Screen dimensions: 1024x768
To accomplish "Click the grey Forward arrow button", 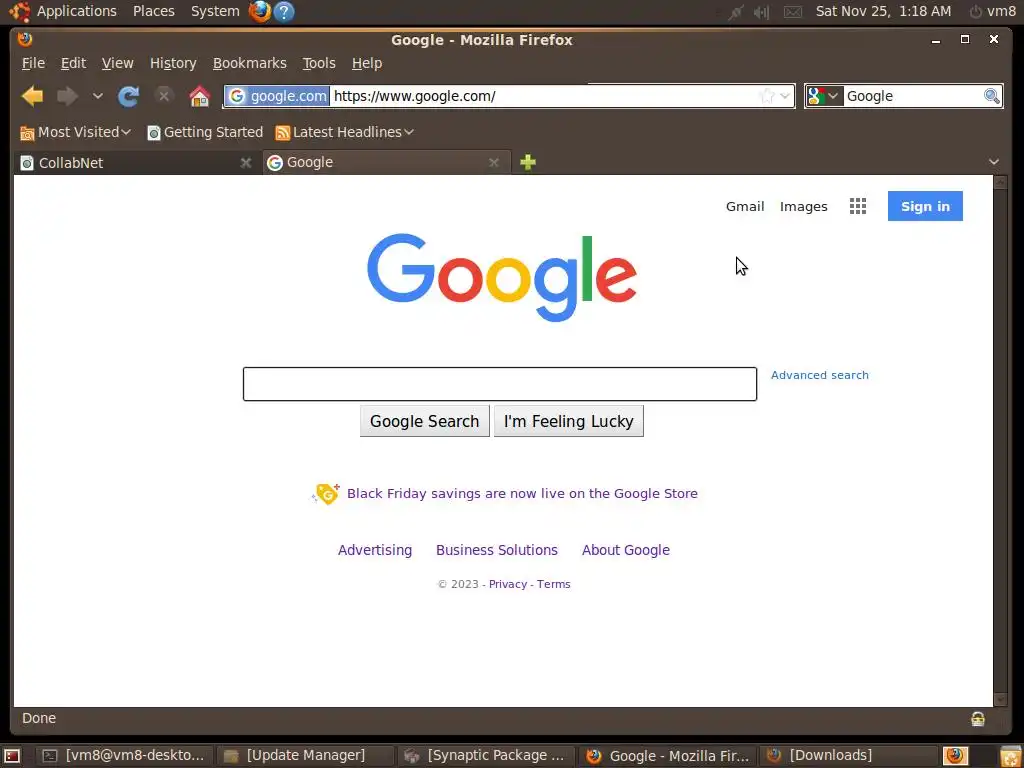I will coord(67,97).
